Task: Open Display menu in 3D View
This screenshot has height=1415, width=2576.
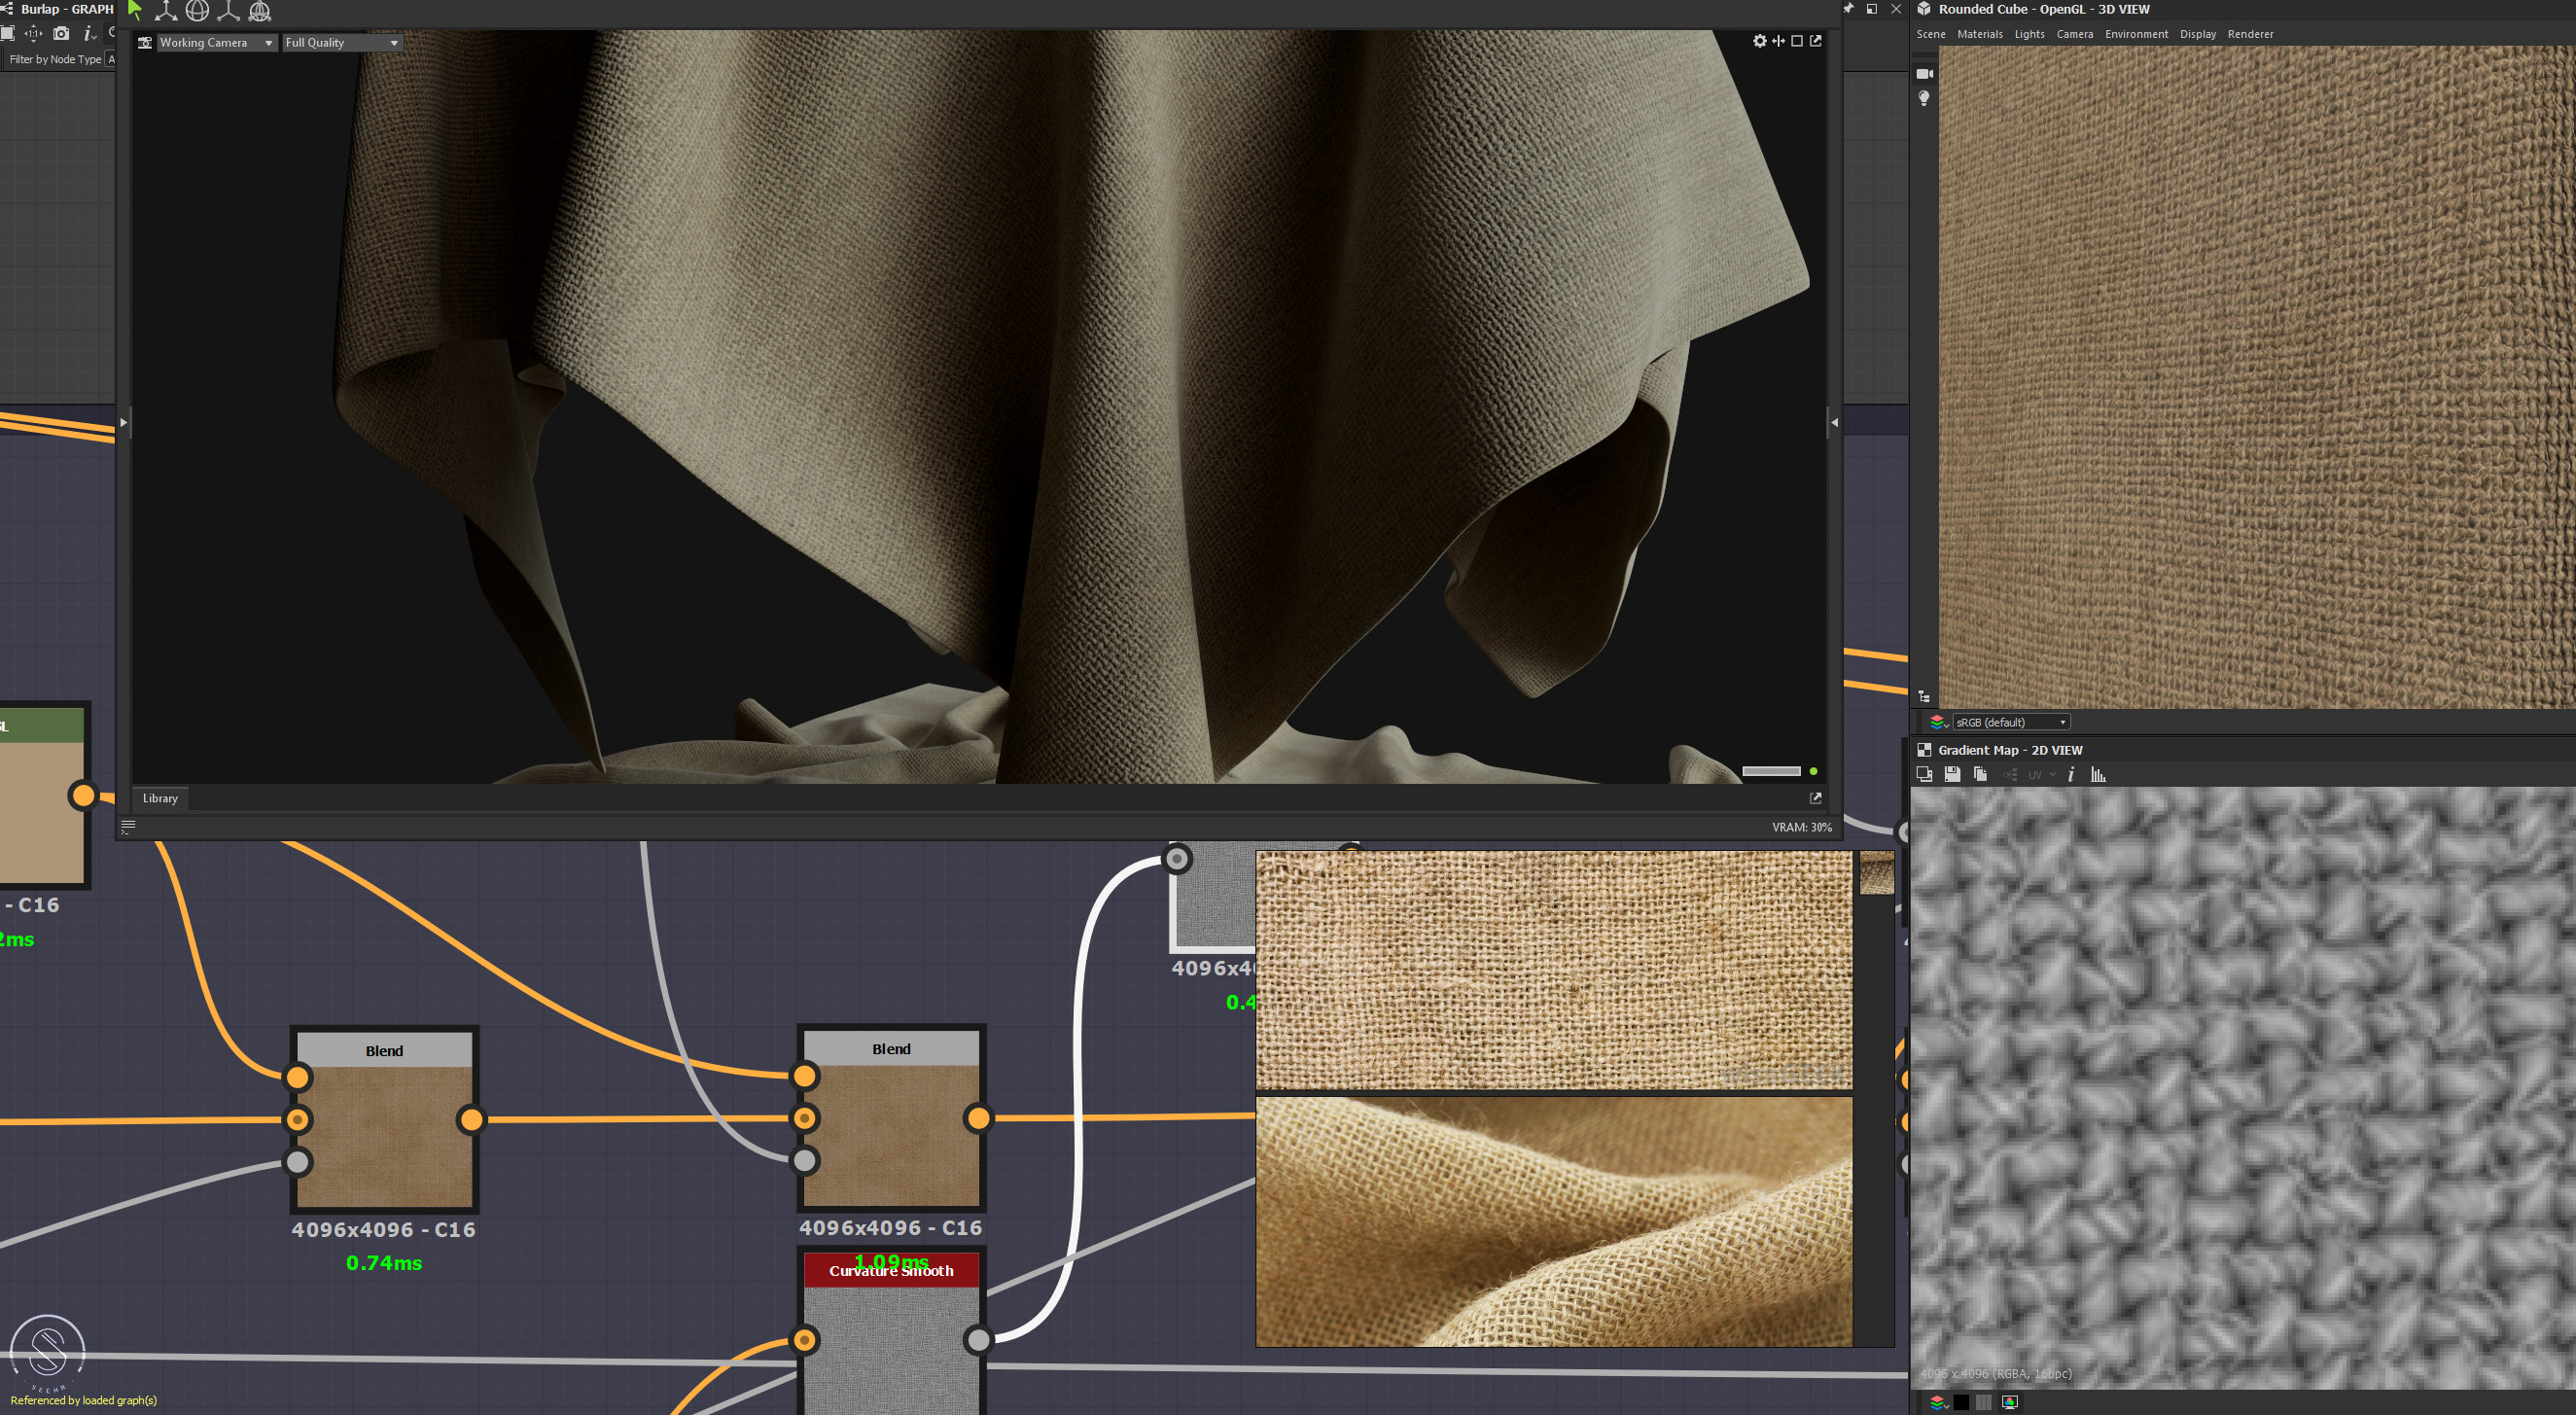Action: (x=2198, y=34)
